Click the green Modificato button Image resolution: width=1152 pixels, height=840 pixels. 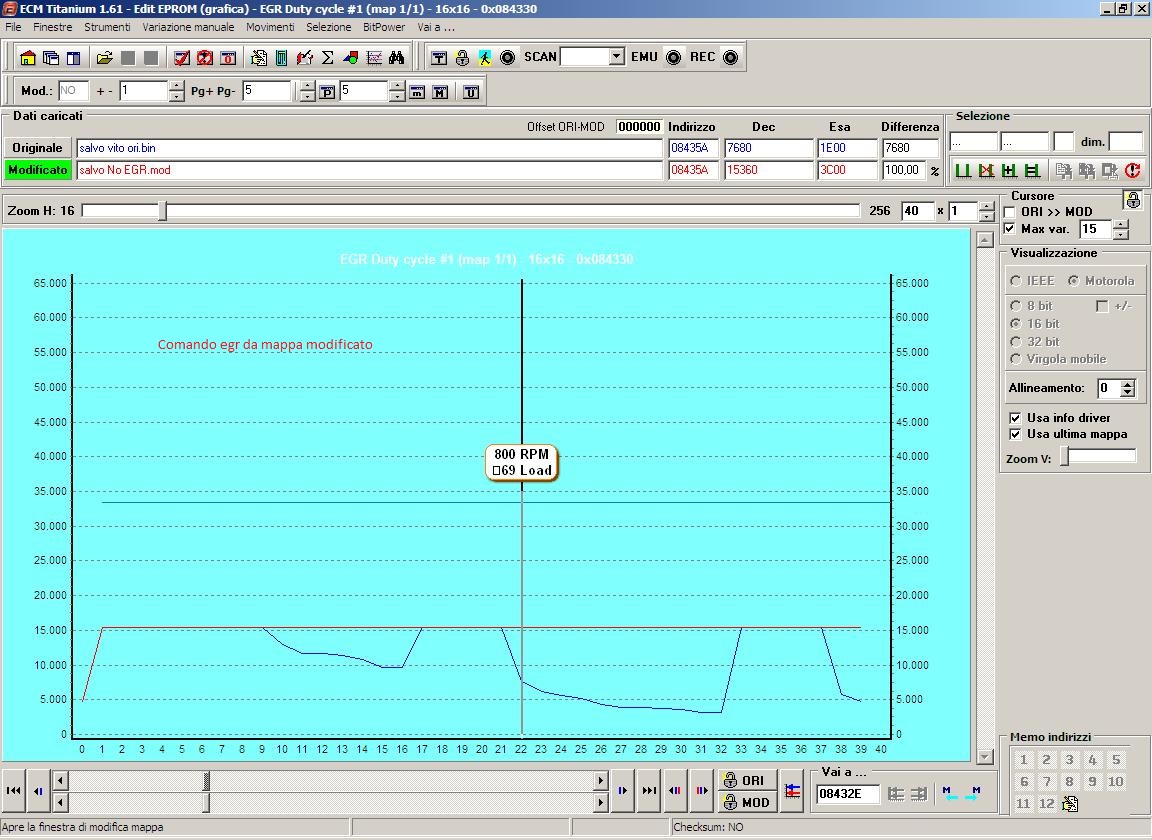point(37,170)
